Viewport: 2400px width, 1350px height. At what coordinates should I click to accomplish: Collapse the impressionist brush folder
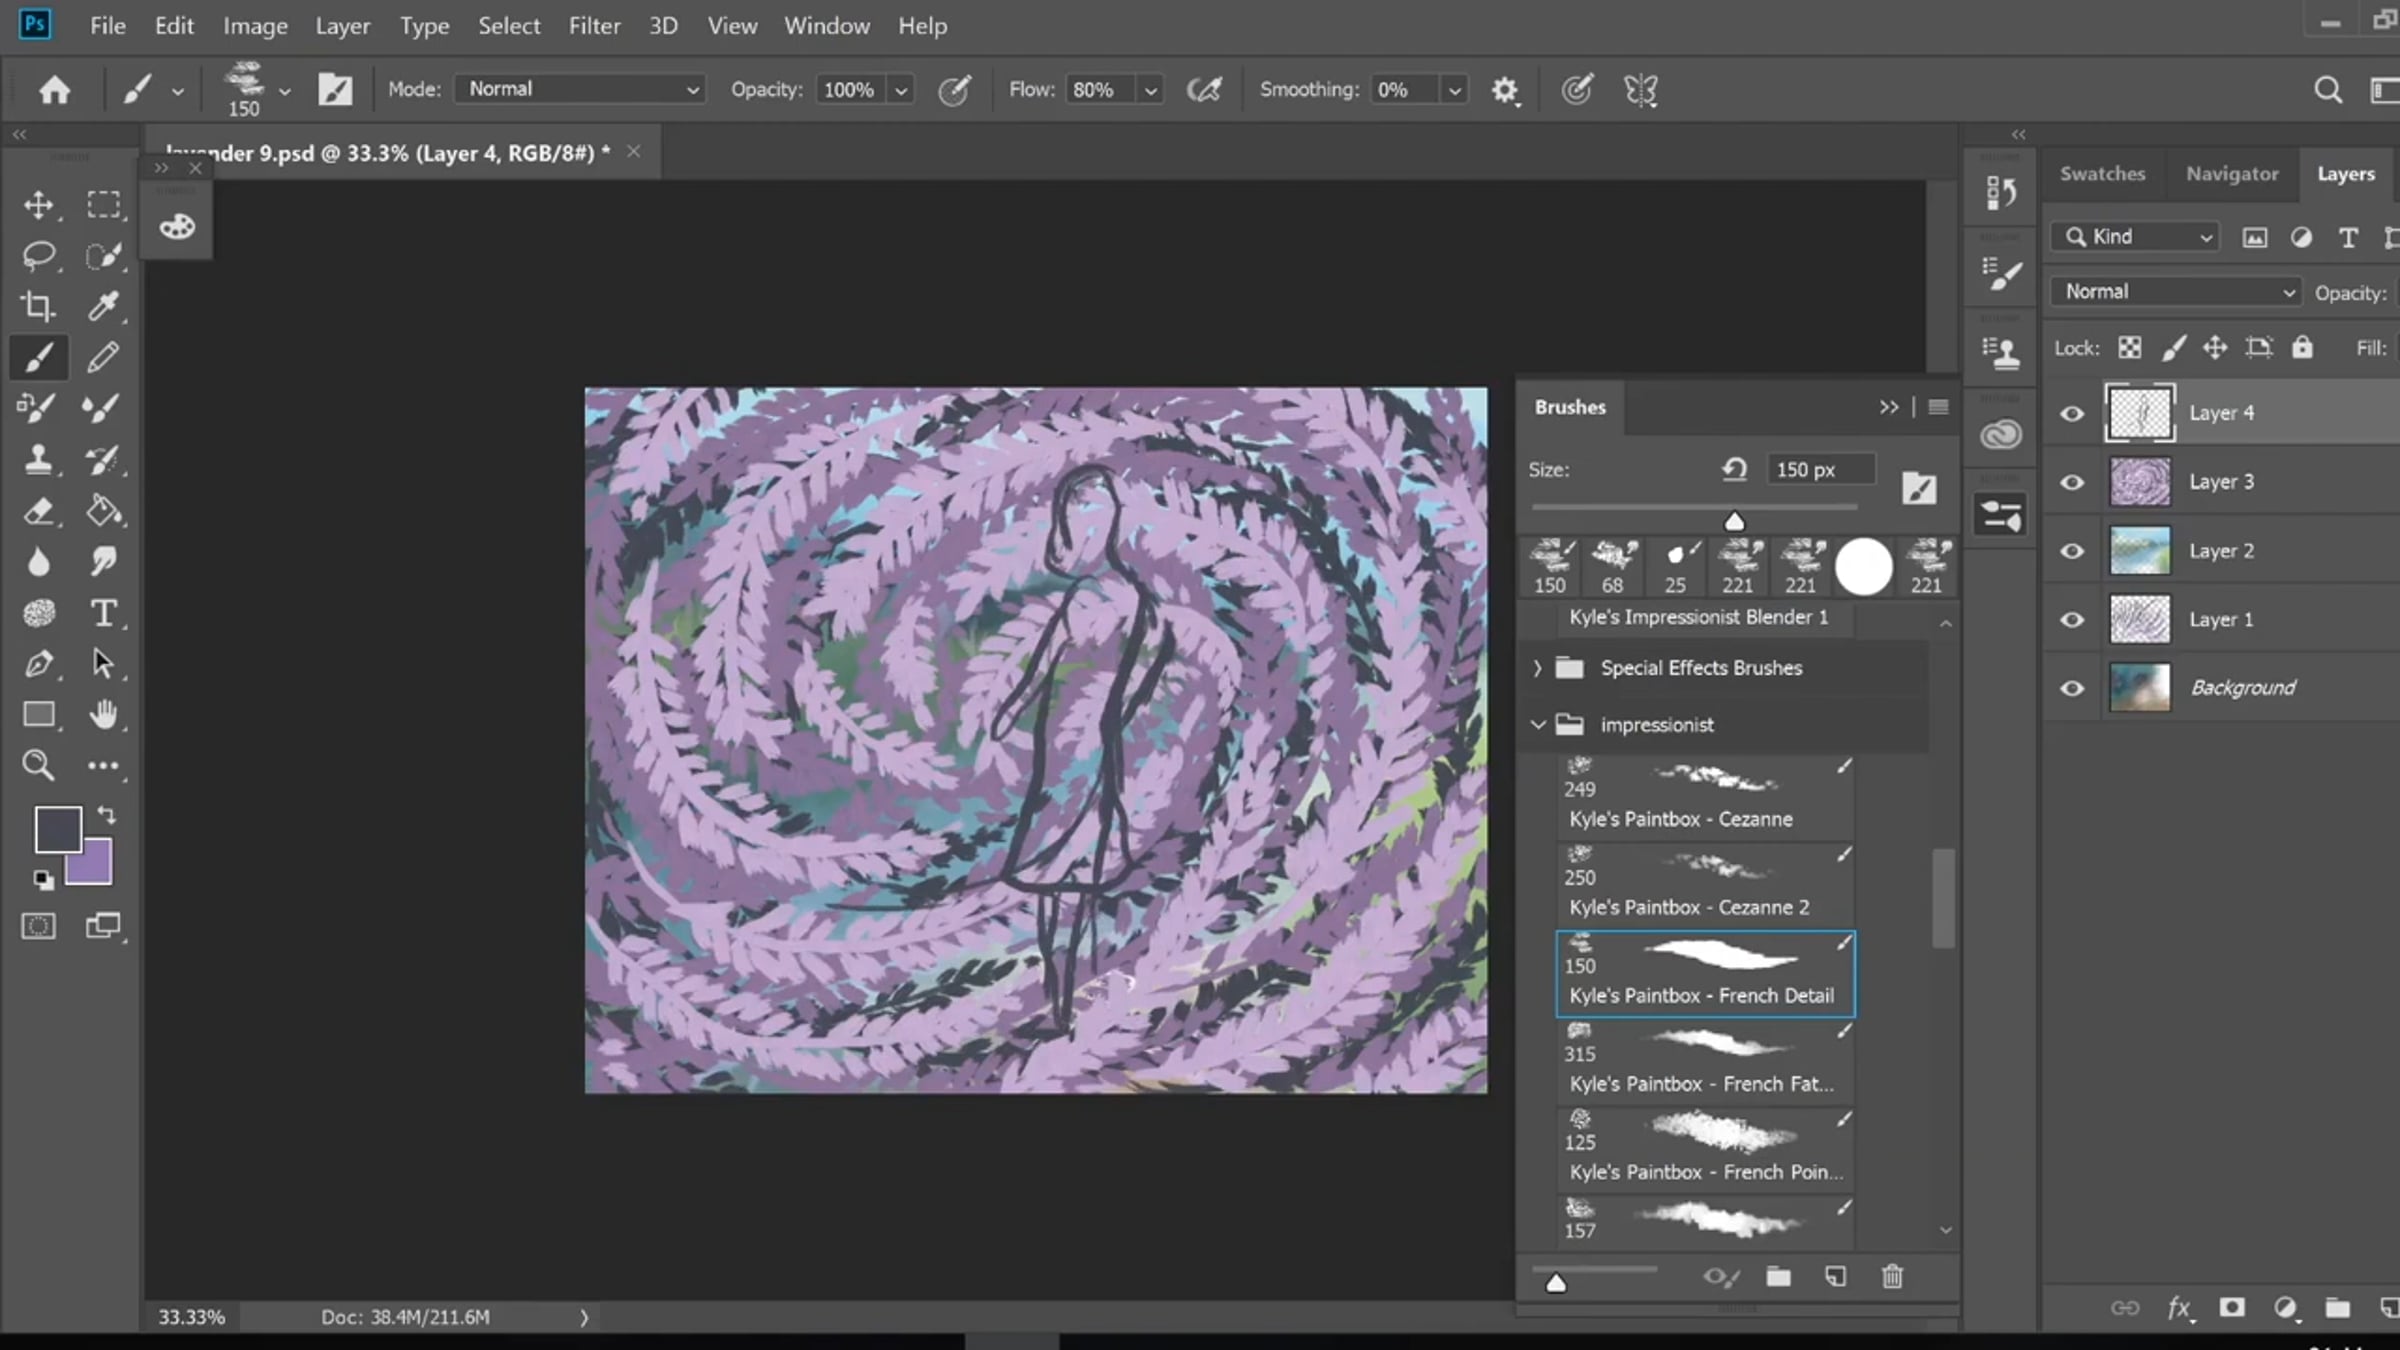coord(1538,724)
